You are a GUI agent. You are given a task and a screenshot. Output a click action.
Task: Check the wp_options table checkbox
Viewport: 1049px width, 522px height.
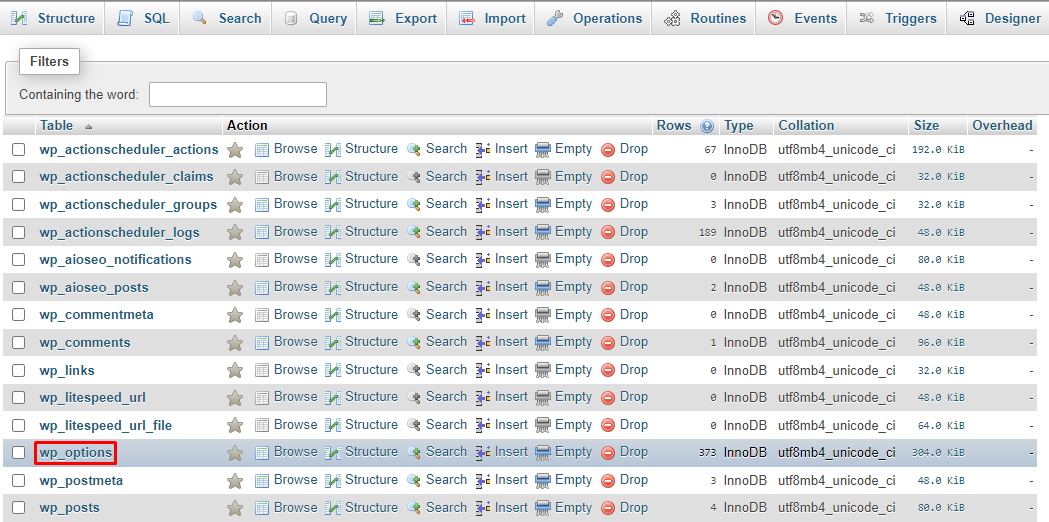tap(18, 453)
